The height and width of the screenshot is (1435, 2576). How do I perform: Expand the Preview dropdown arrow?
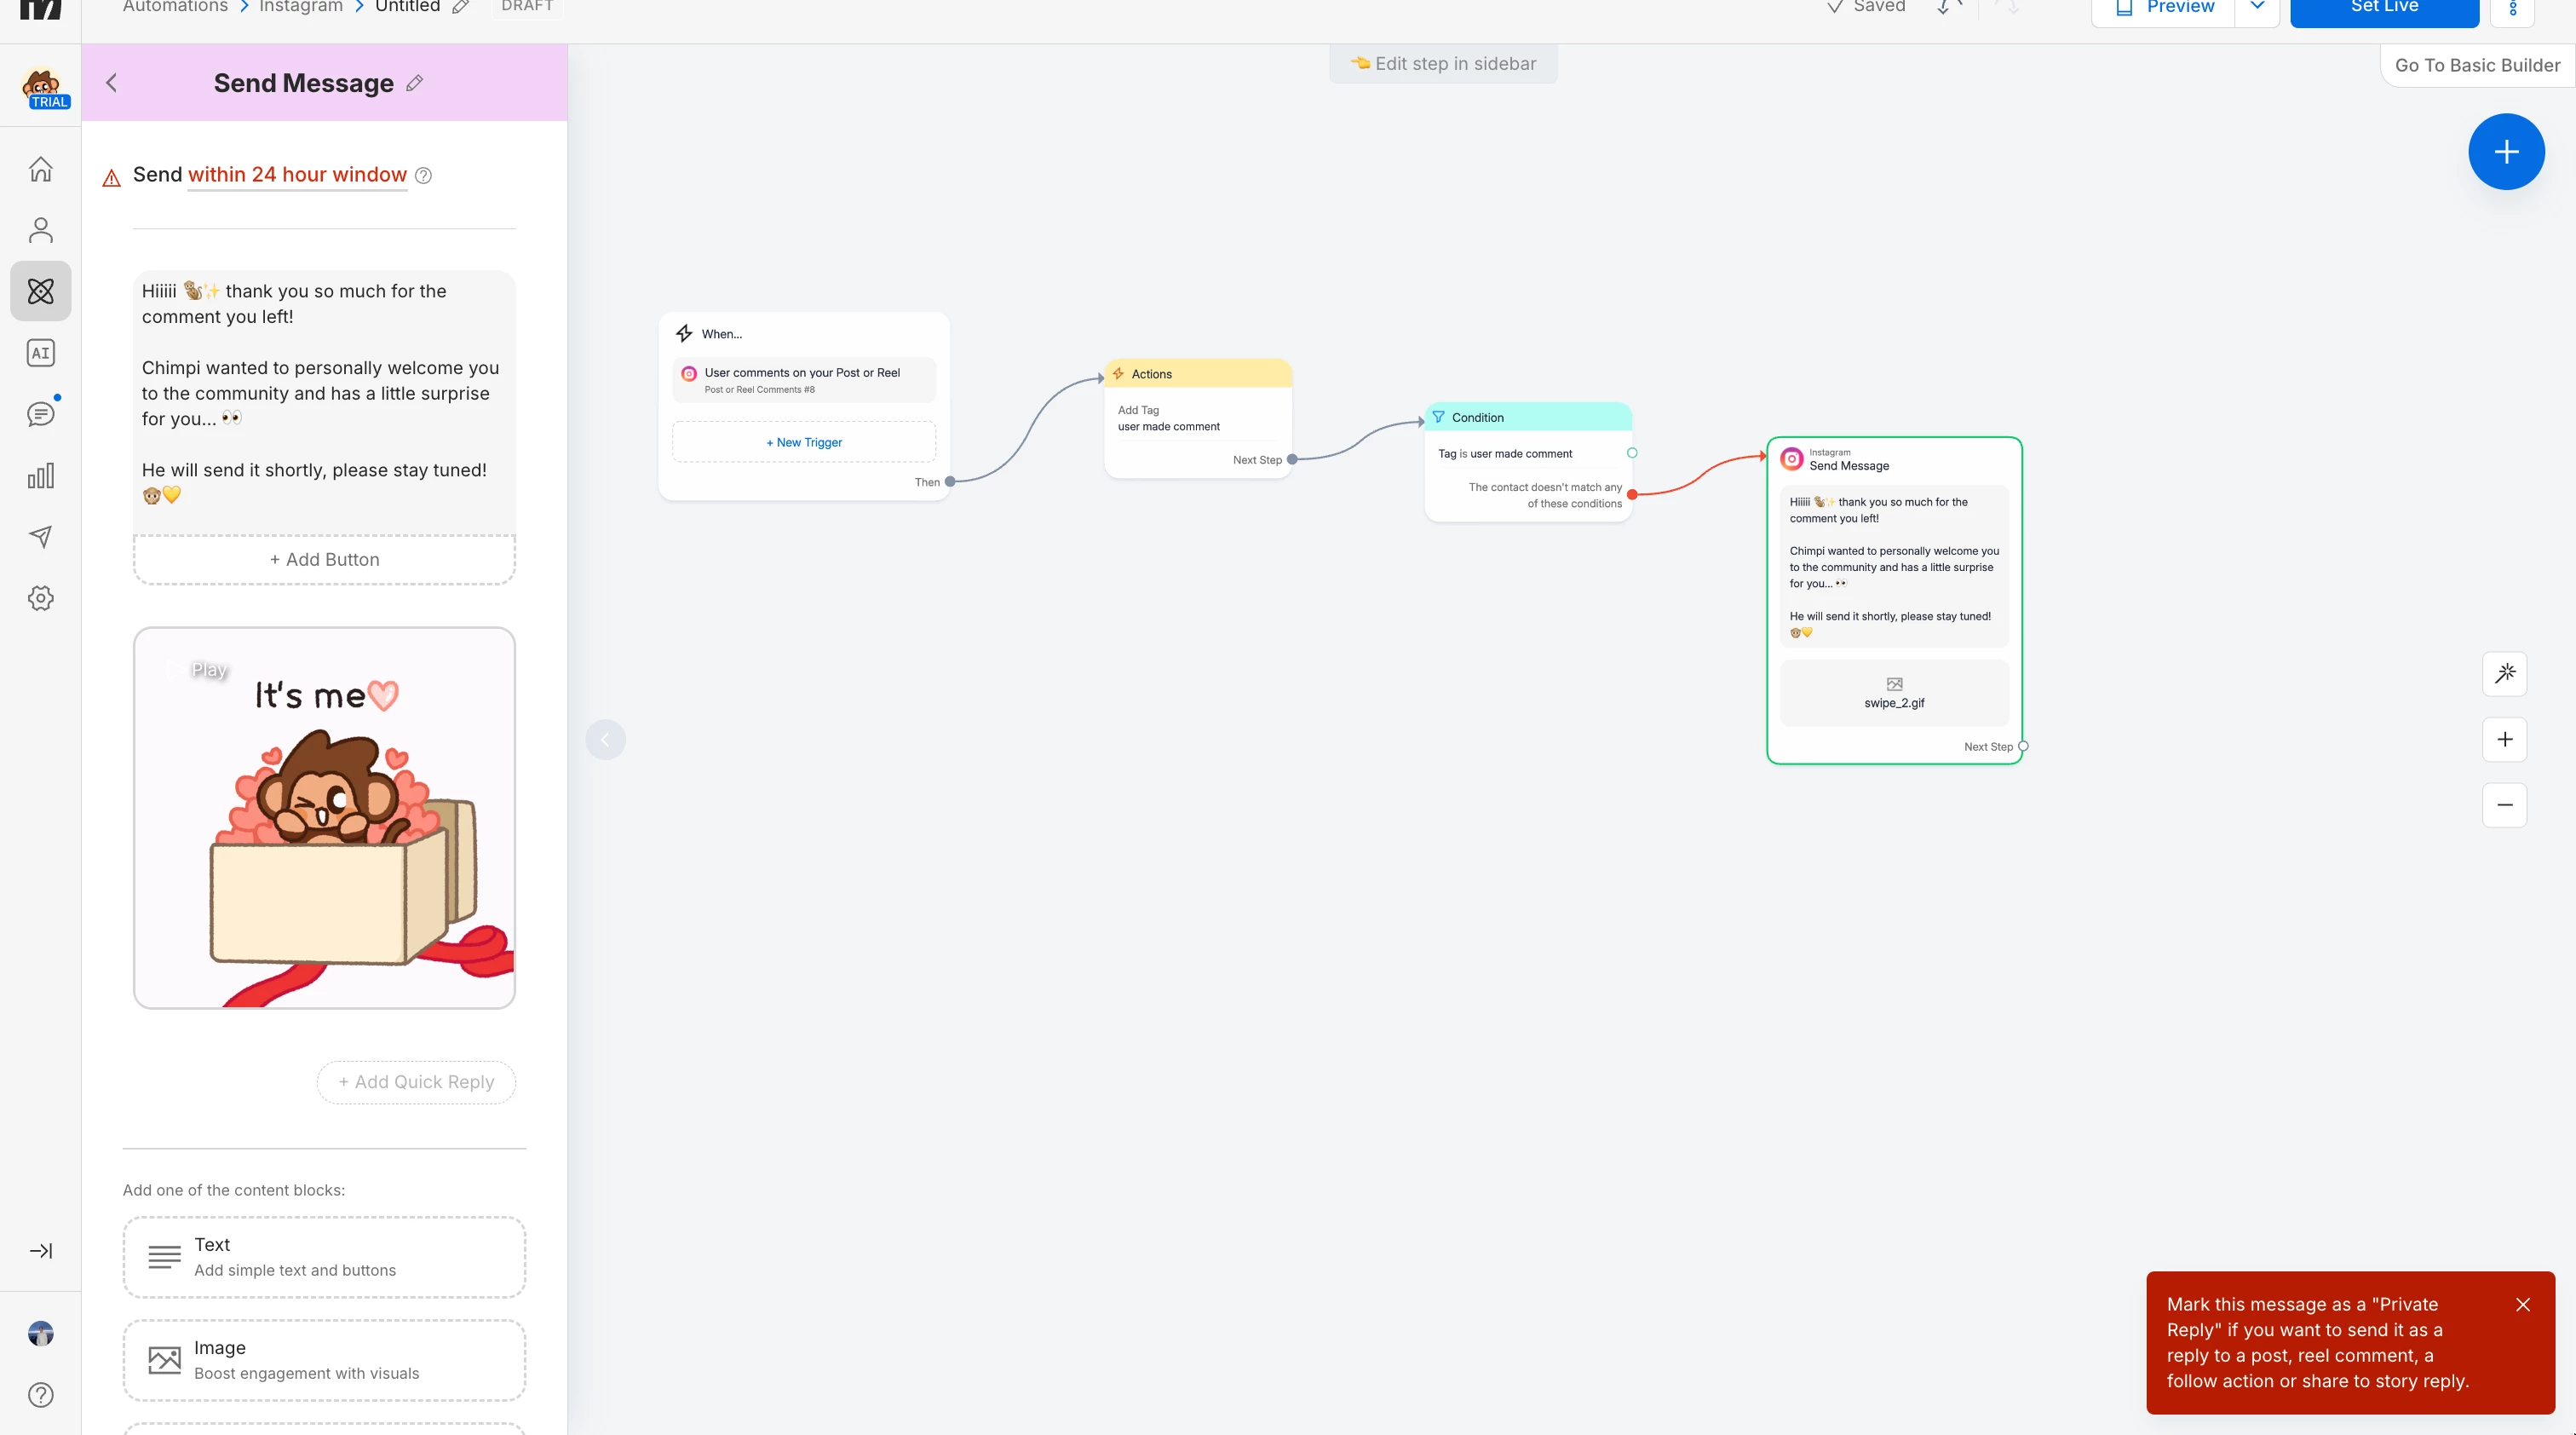point(2256,7)
